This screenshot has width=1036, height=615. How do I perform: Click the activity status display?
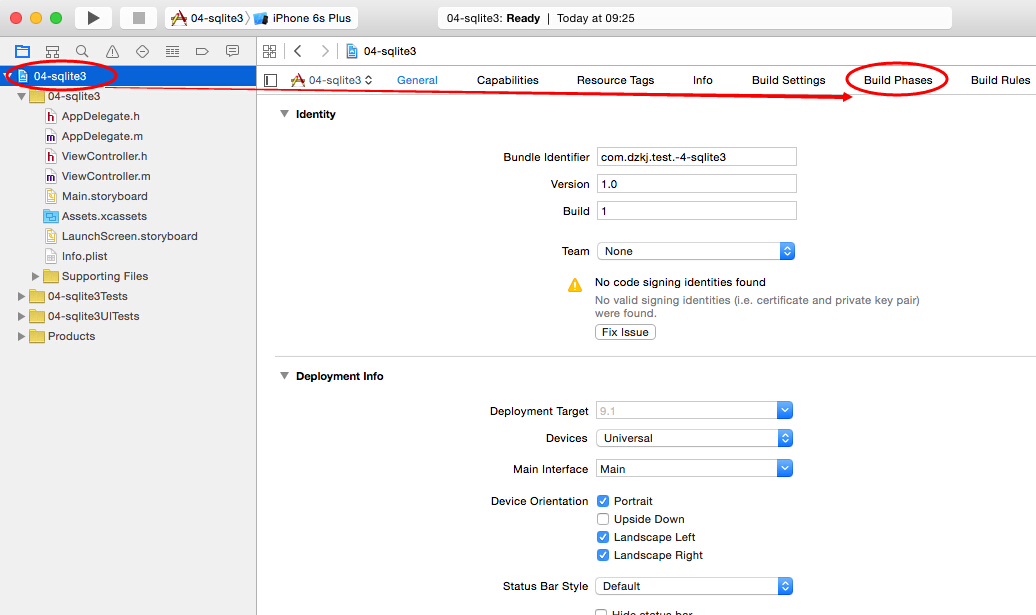click(694, 18)
